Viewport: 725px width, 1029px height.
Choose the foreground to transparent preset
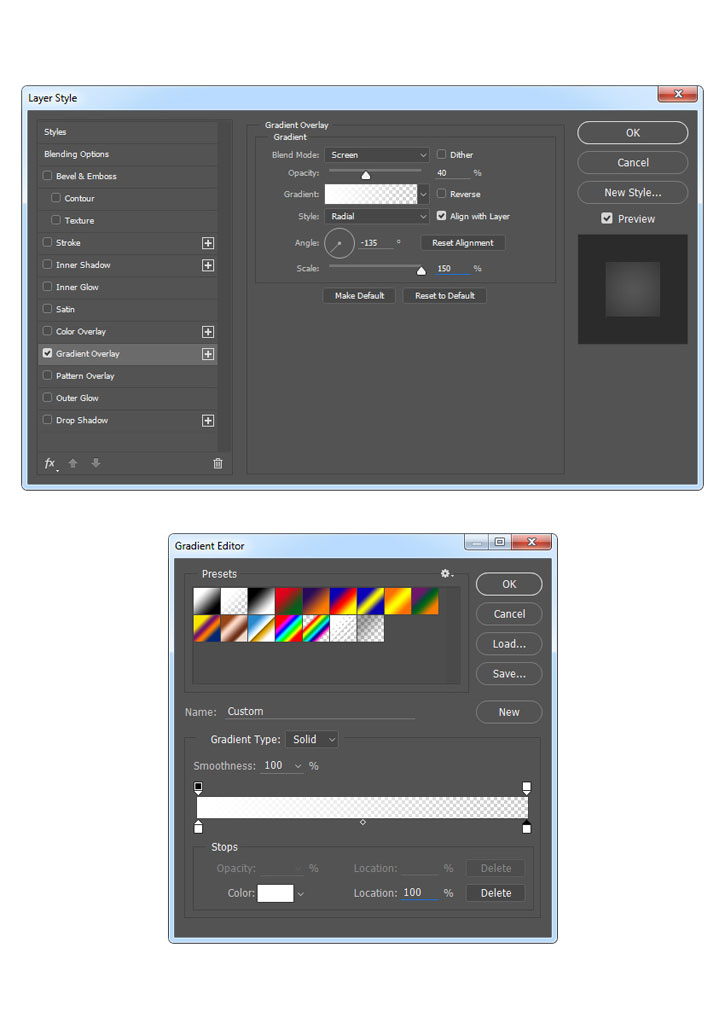[x=234, y=601]
